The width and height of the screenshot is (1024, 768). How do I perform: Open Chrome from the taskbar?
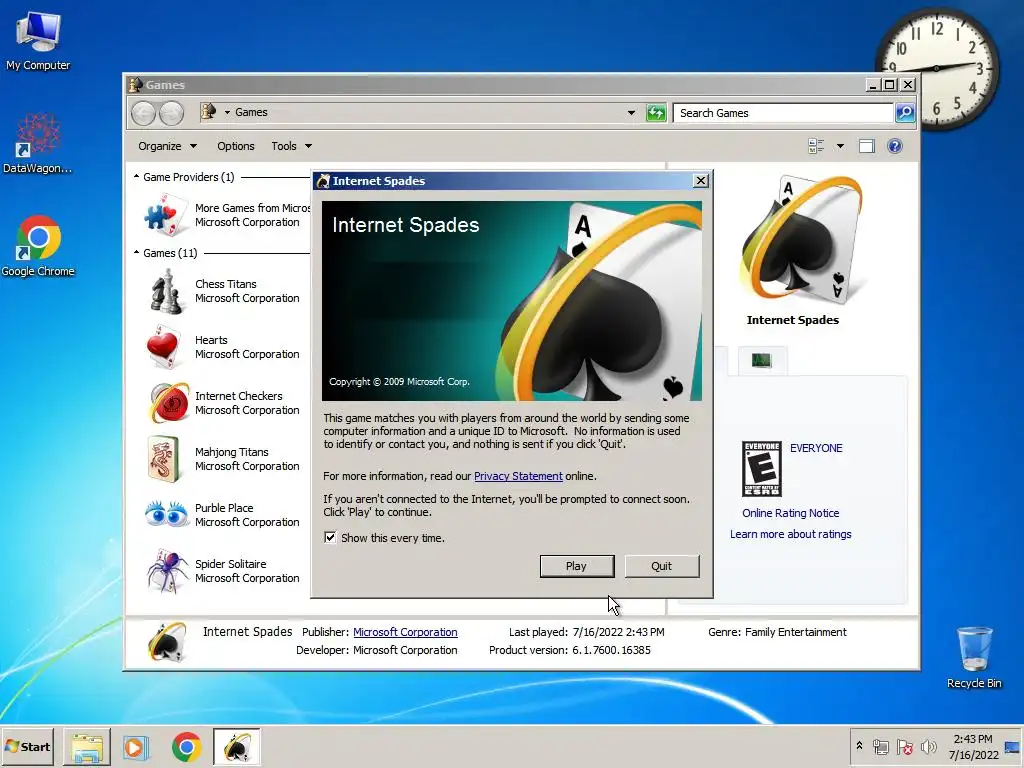pos(187,746)
